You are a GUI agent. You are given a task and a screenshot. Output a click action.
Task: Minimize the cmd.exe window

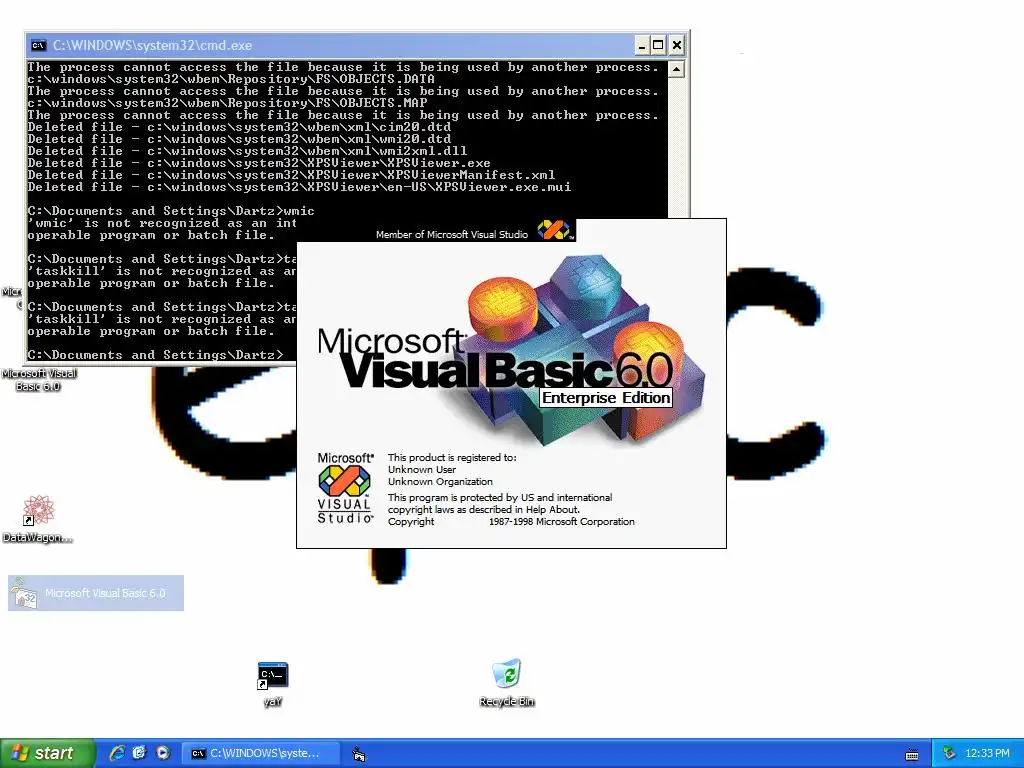pos(642,45)
